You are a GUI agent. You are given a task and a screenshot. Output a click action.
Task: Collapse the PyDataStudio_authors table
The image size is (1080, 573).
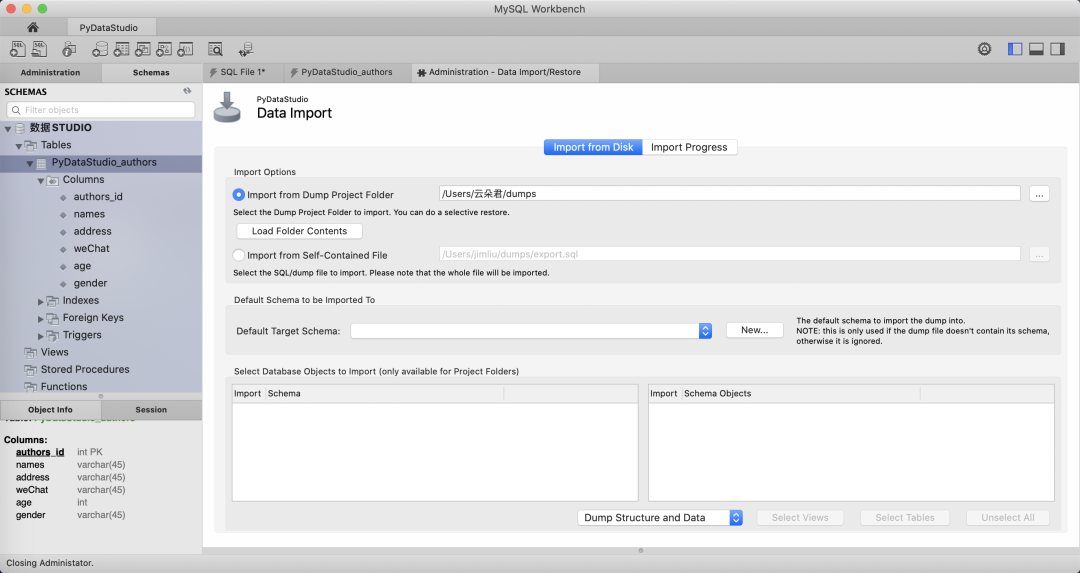tap(30, 163)
